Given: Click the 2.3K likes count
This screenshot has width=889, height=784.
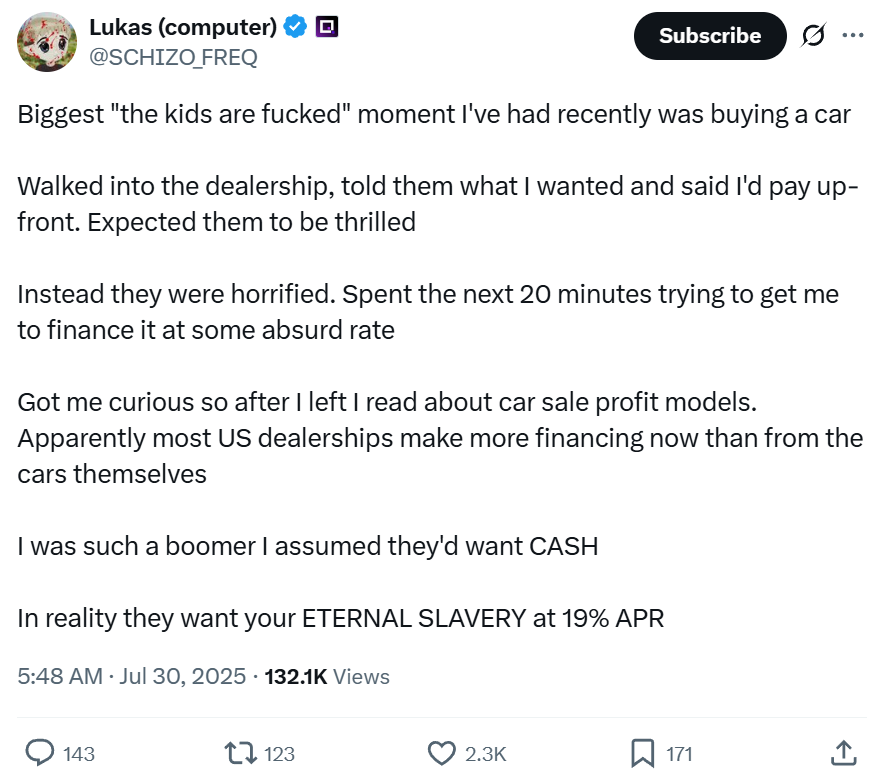Looking at the screenshot, I should tap(486, 753).
